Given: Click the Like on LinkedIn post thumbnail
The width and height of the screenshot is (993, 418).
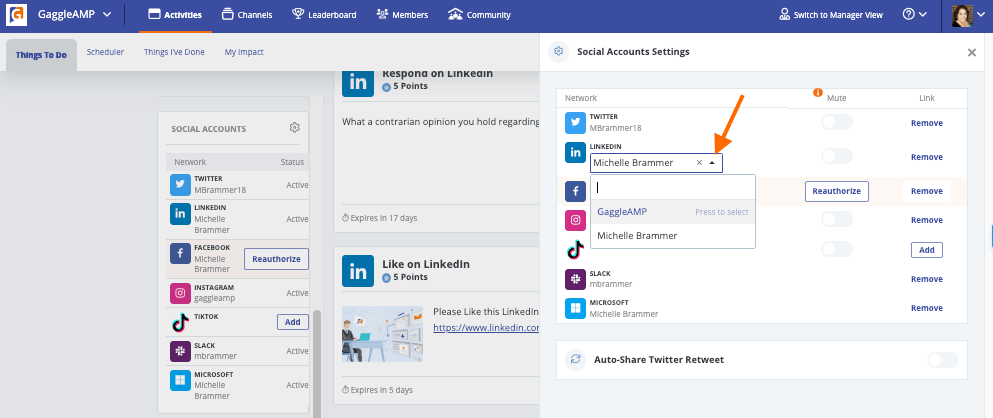Looking at the screenshot, I should point(383,334).
